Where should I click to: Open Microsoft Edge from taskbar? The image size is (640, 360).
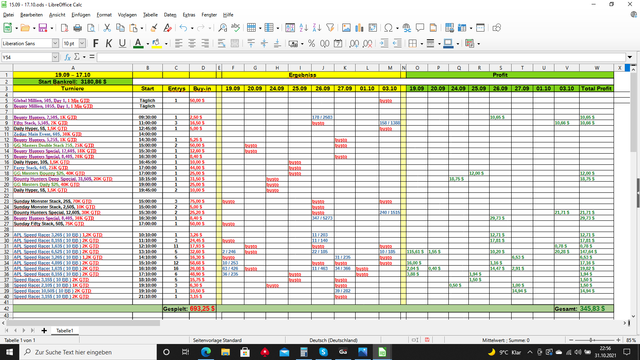pyautogui.click(x=206, y=352)
